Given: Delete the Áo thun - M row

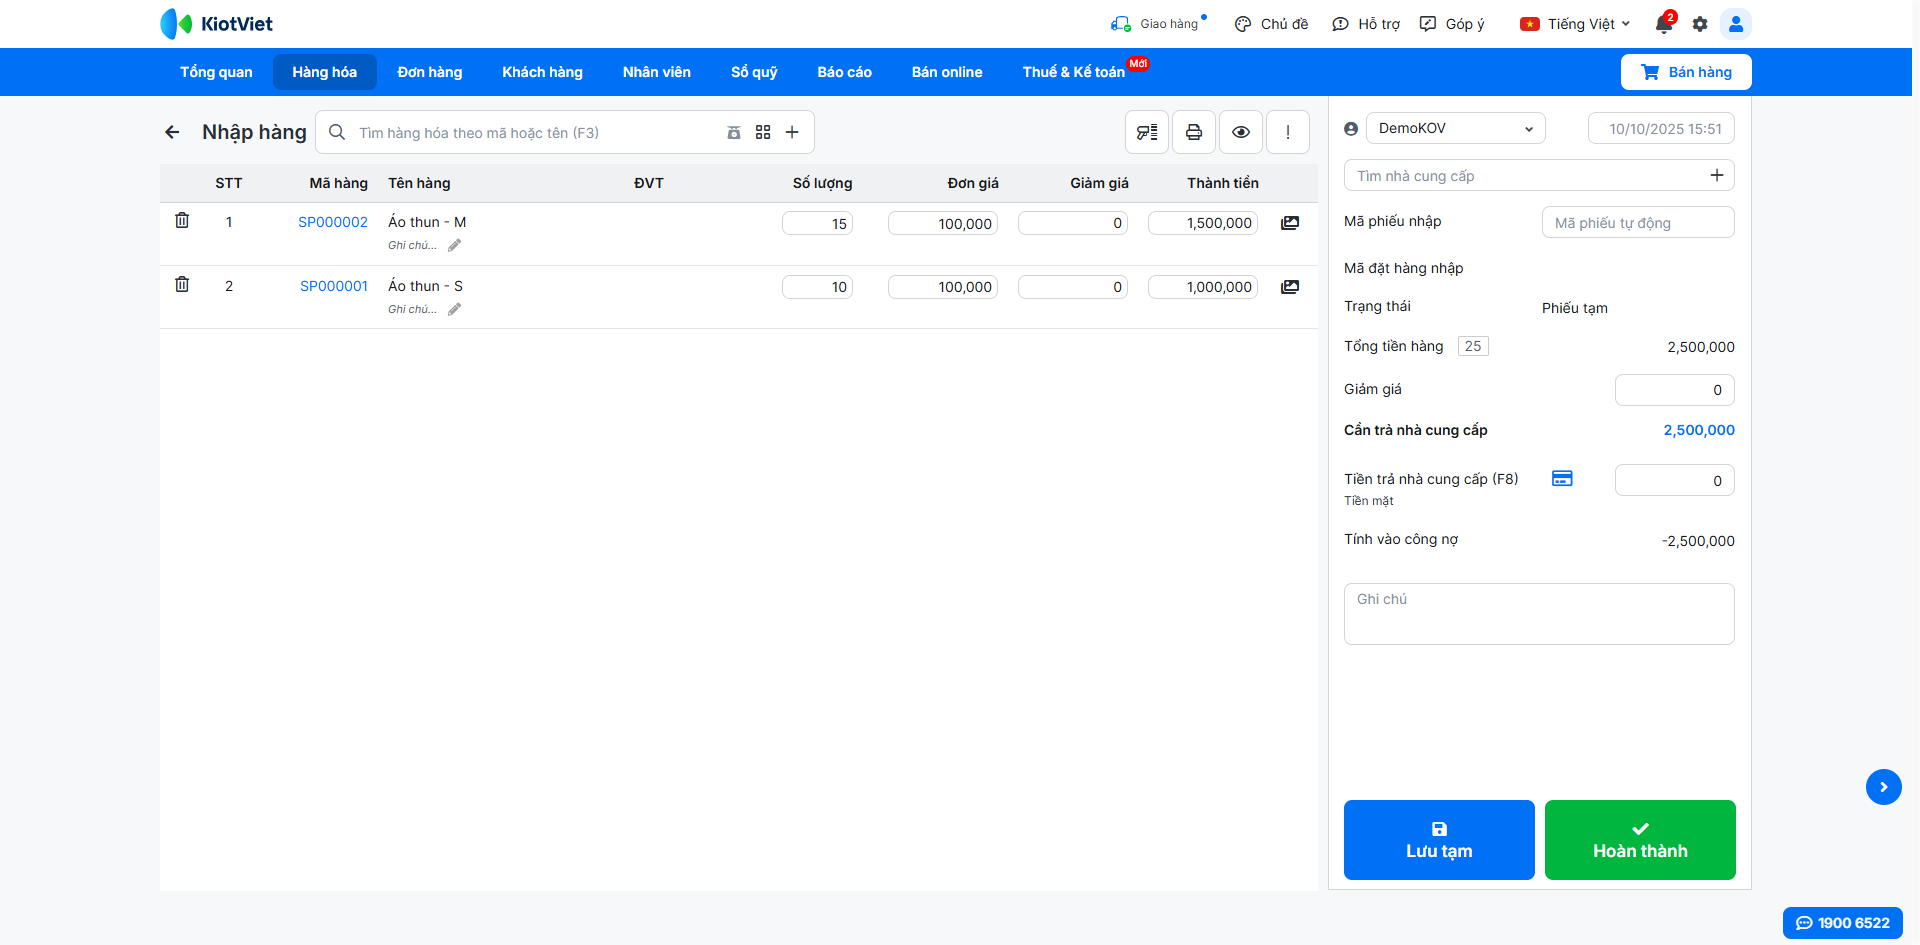Looking at the screenshot, I should 182,220.
